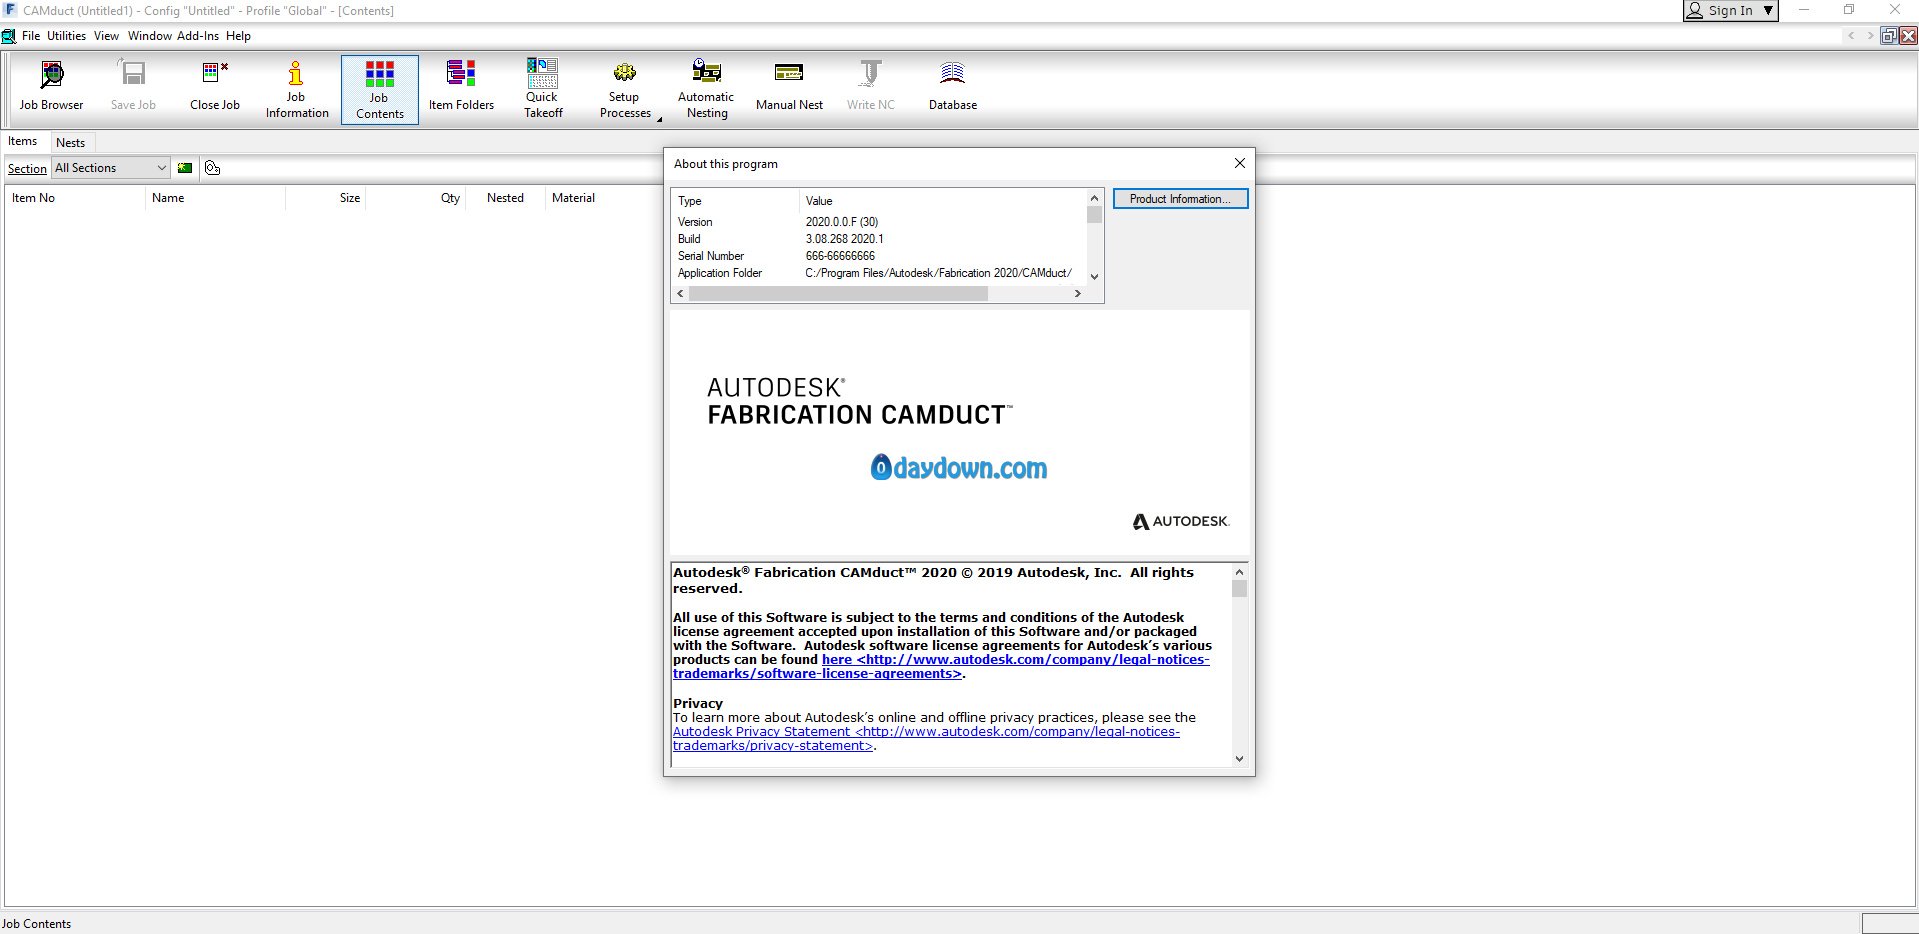
Task: Open the All Sections dropdown
Action: (x=111, y=168)
